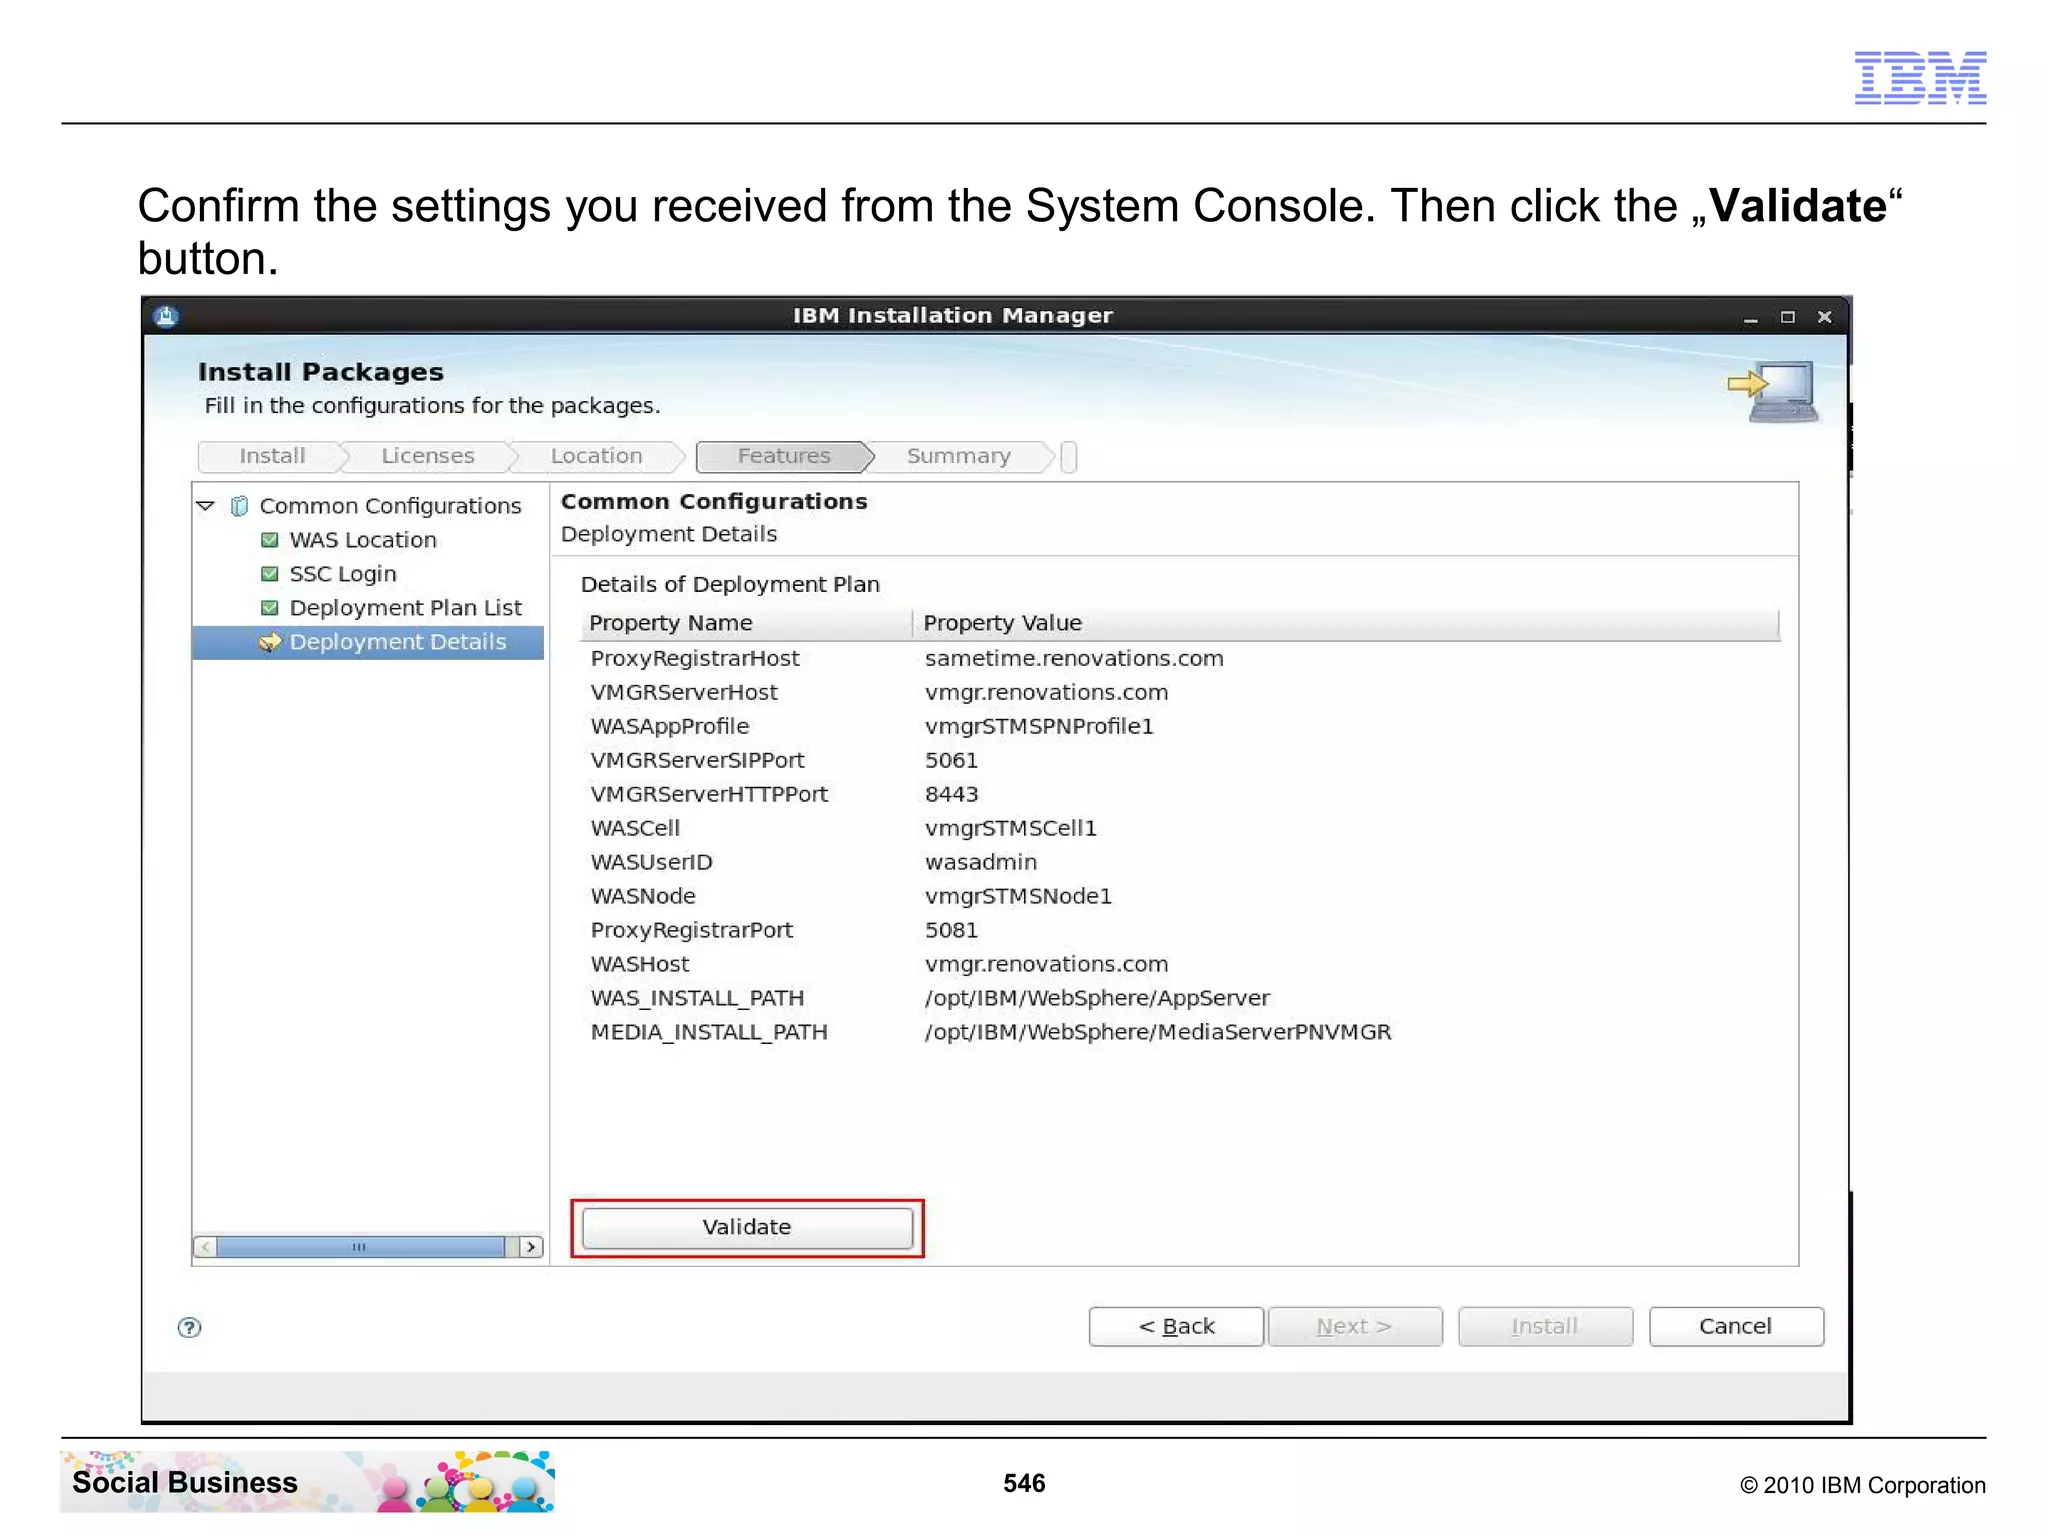Close the IBM Installation Manager window
2048x1536 pixels.
click(x=1824, y=317)
